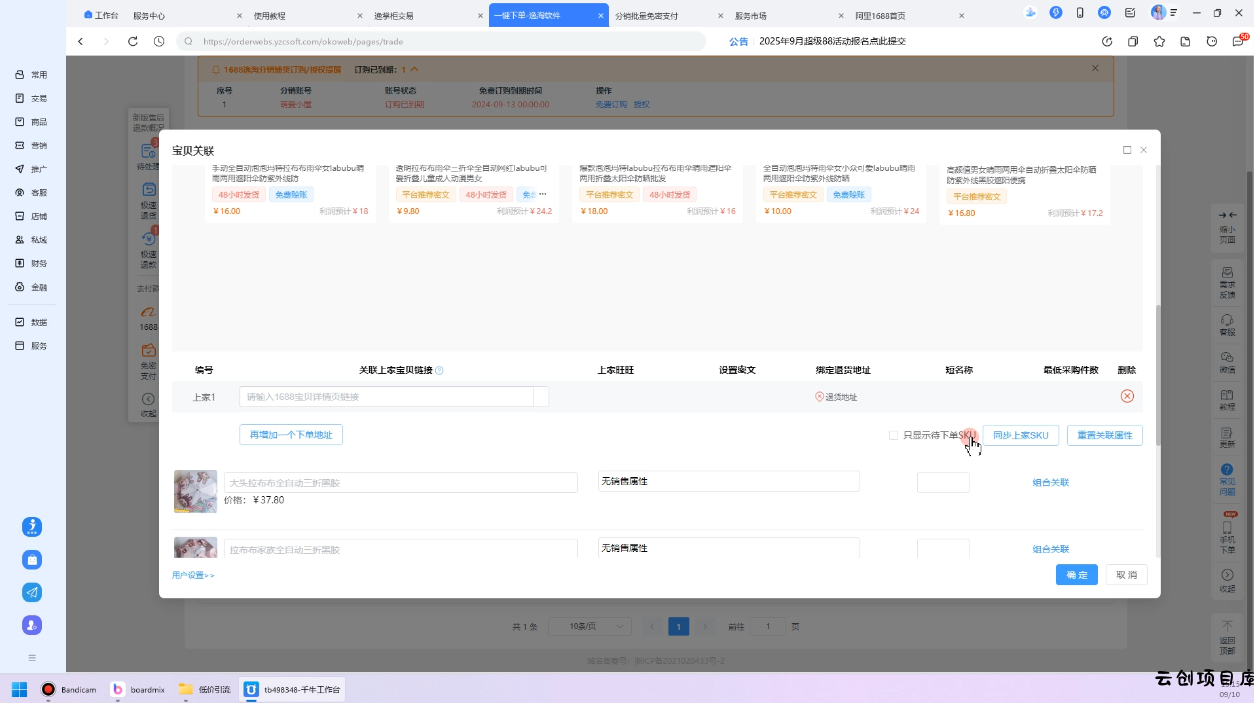This screenshot has width=1254, height=703.
Task: Expand the 用户设置>> link
Action: (x=193, y=575)
